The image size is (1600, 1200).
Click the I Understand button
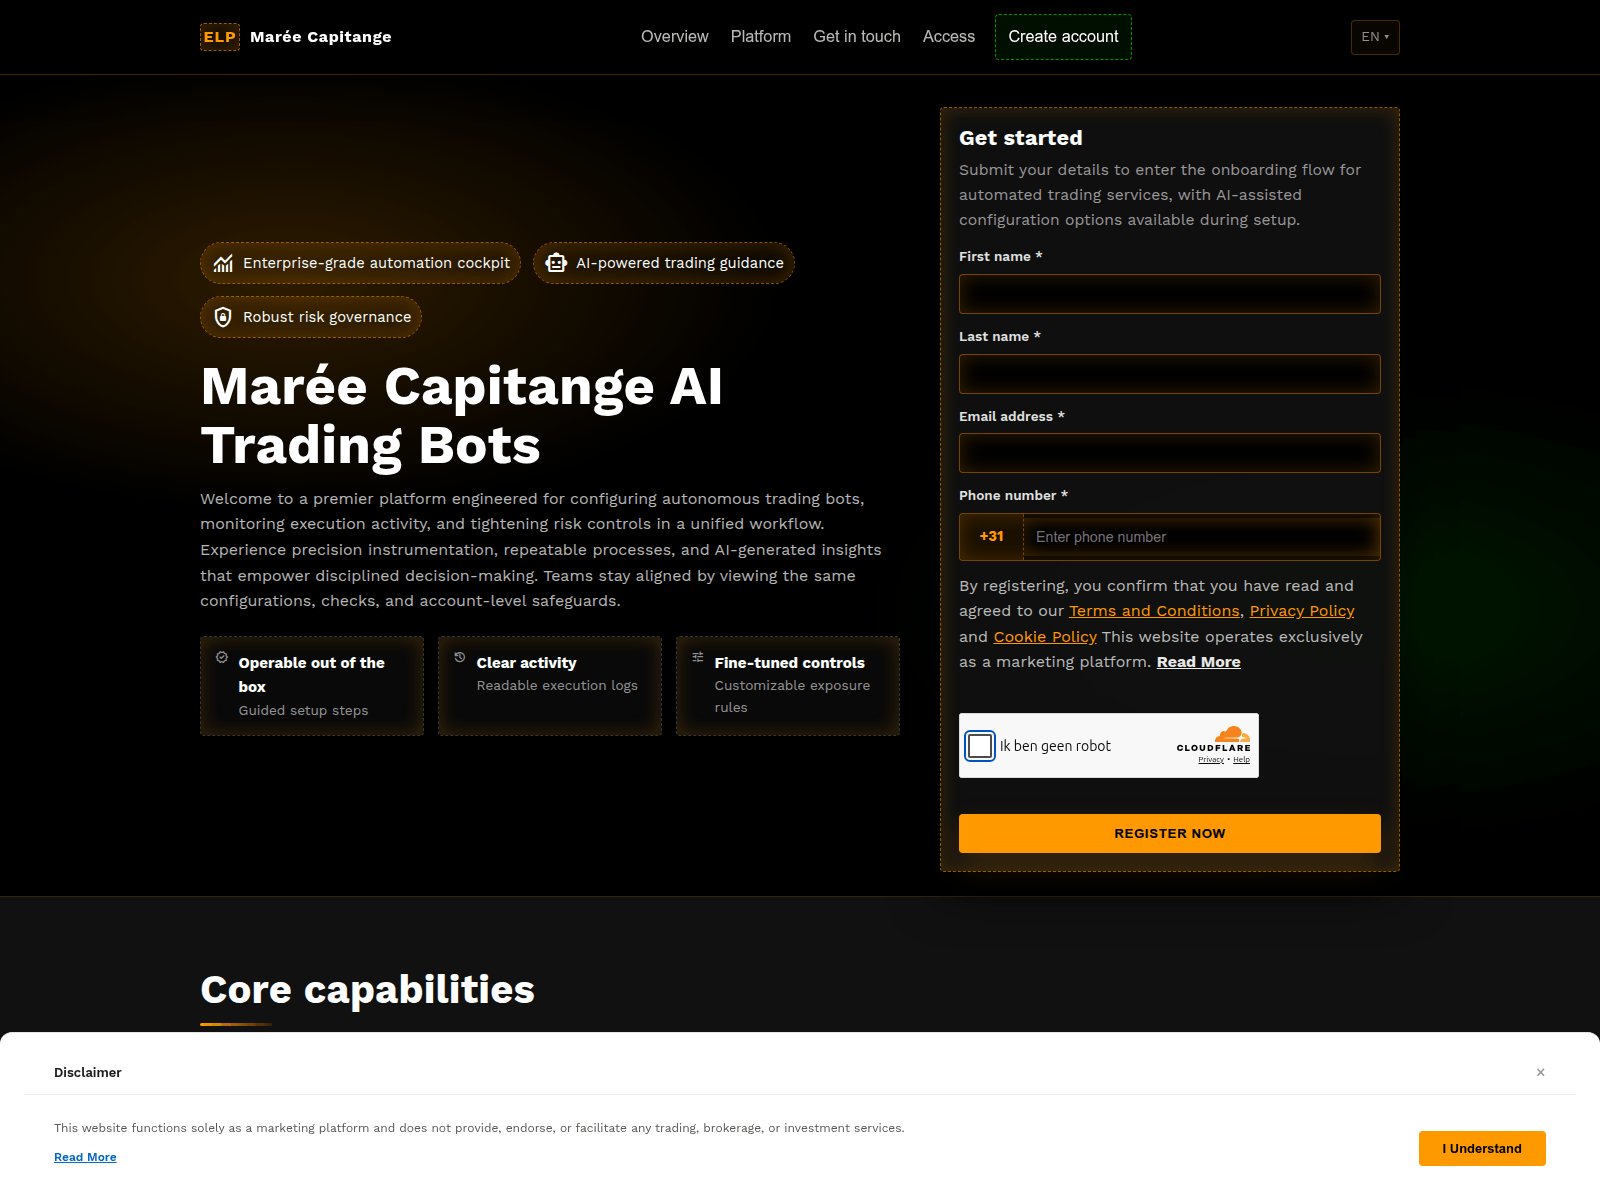click(x=1482, y=1148)
